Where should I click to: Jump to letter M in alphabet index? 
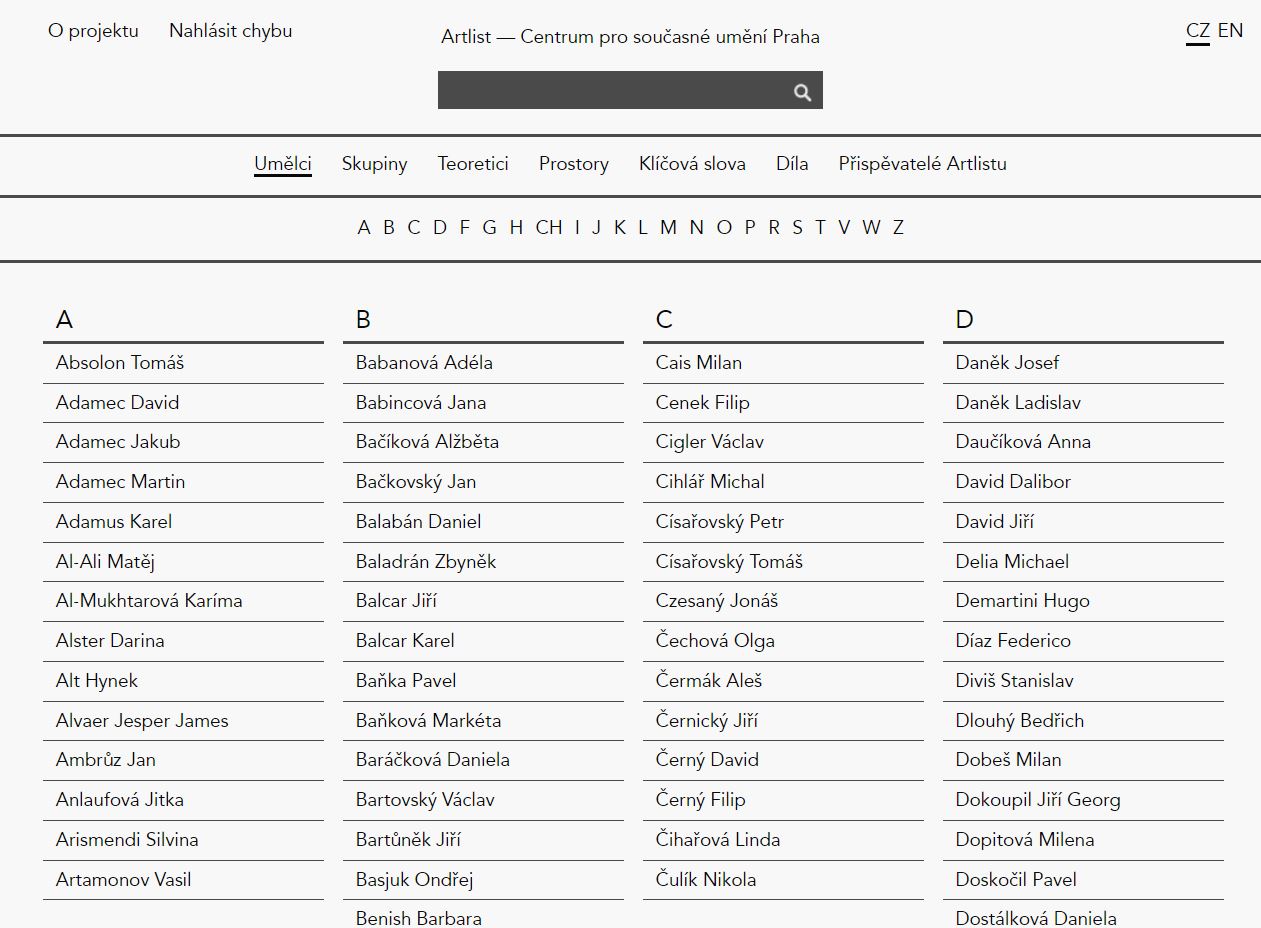pos(668,228)
